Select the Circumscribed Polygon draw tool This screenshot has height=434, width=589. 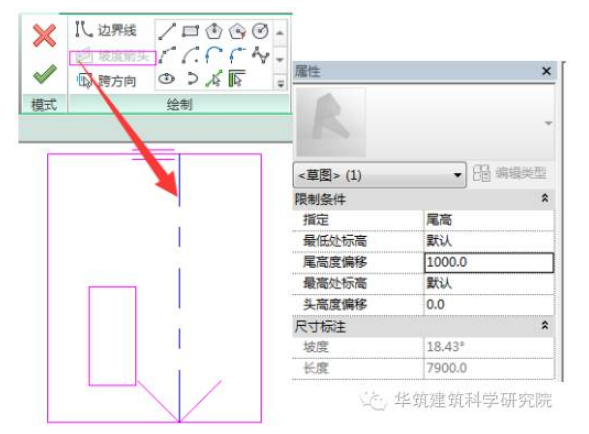[237, 31]
